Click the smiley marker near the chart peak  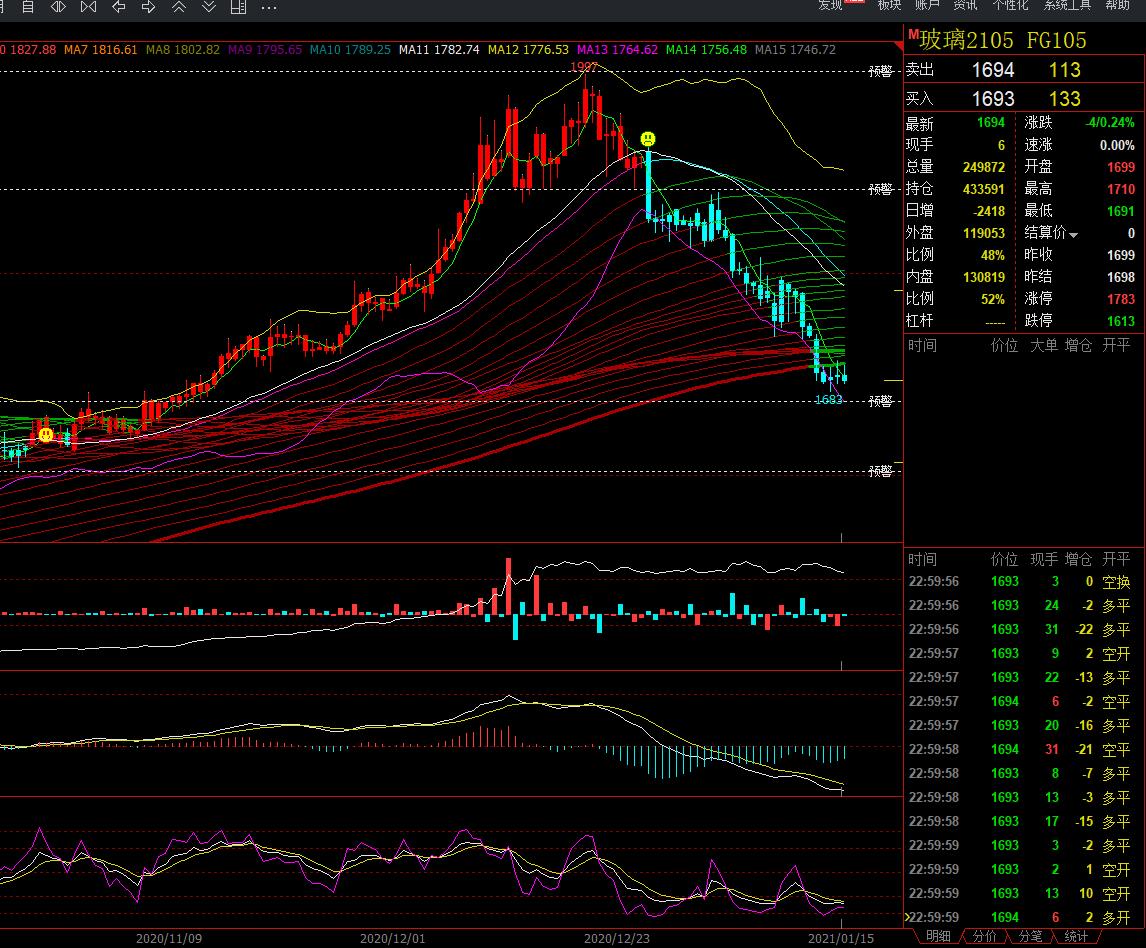pos(648,138)
